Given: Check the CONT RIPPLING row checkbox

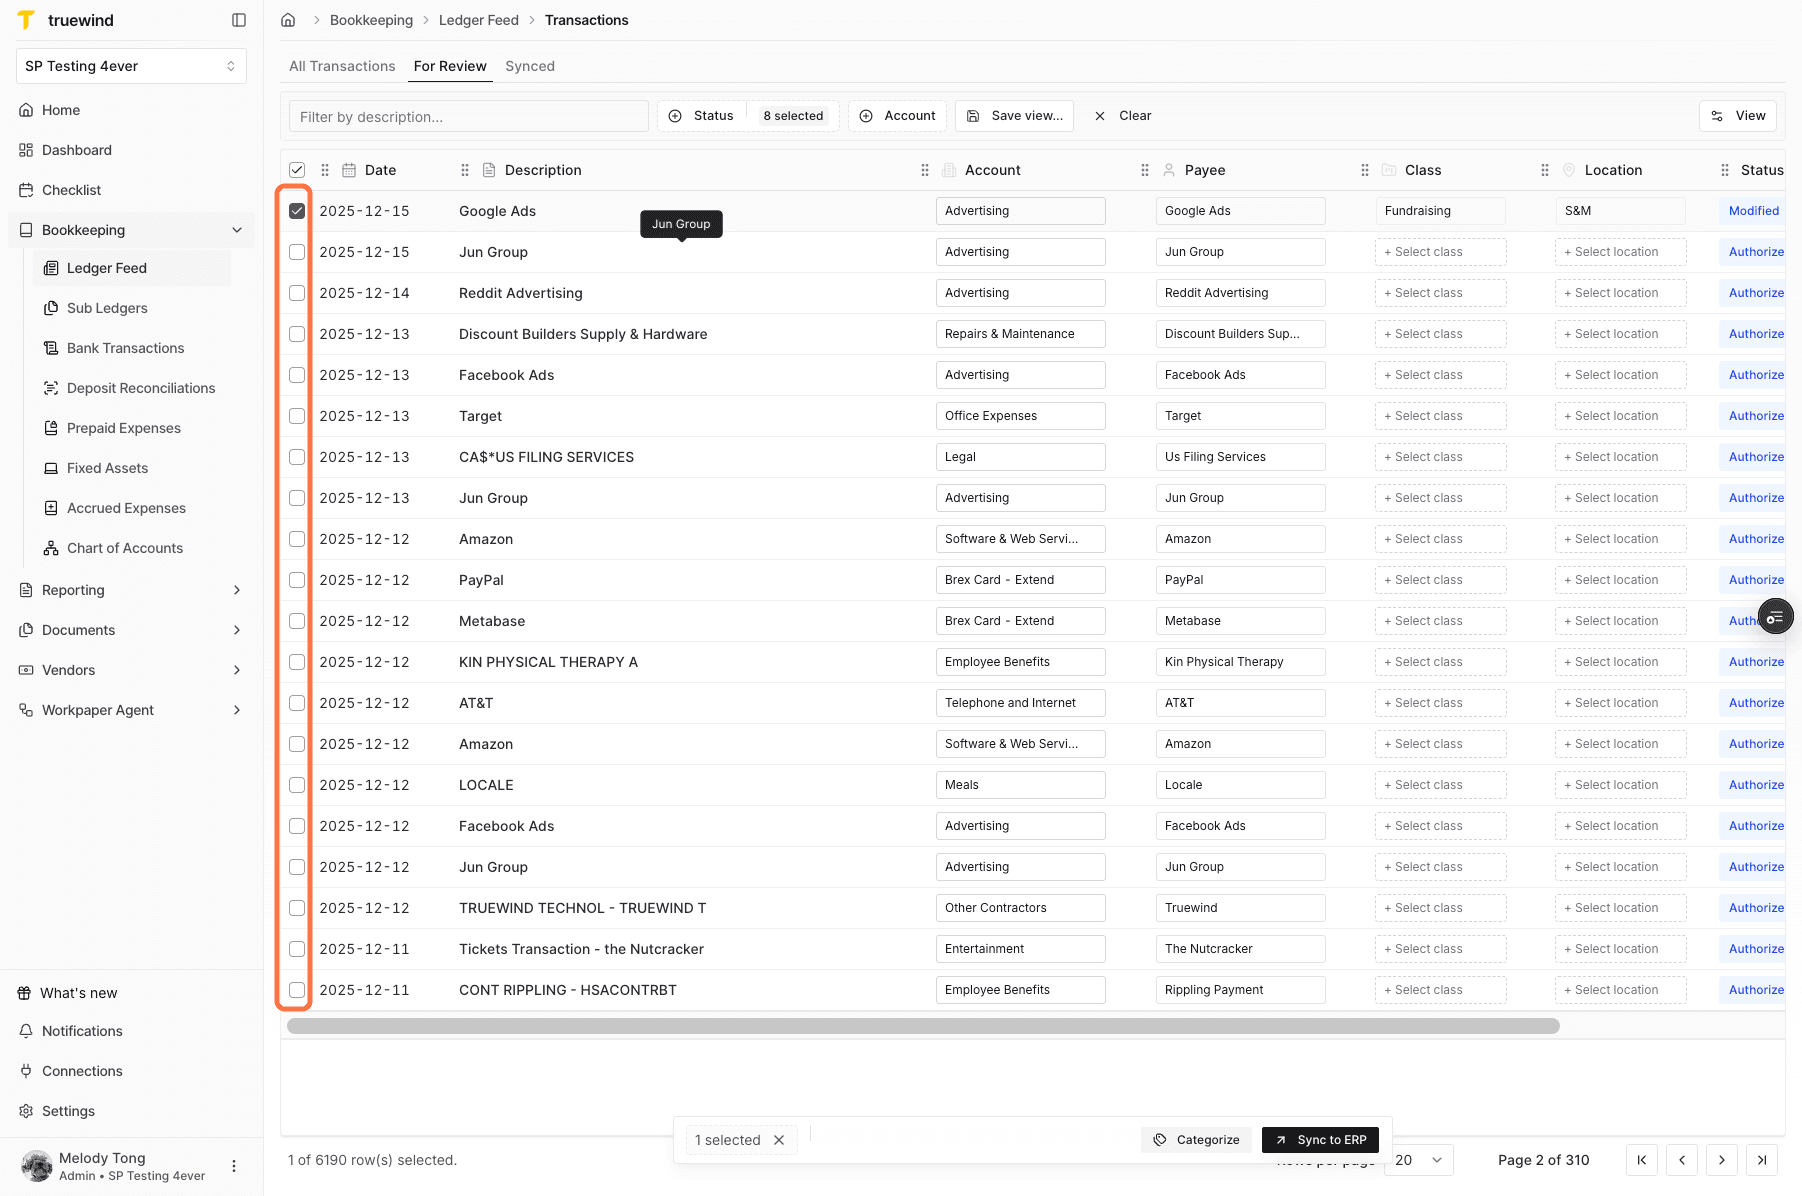Looking at the screenshot, I should click(x=297, y=990).
